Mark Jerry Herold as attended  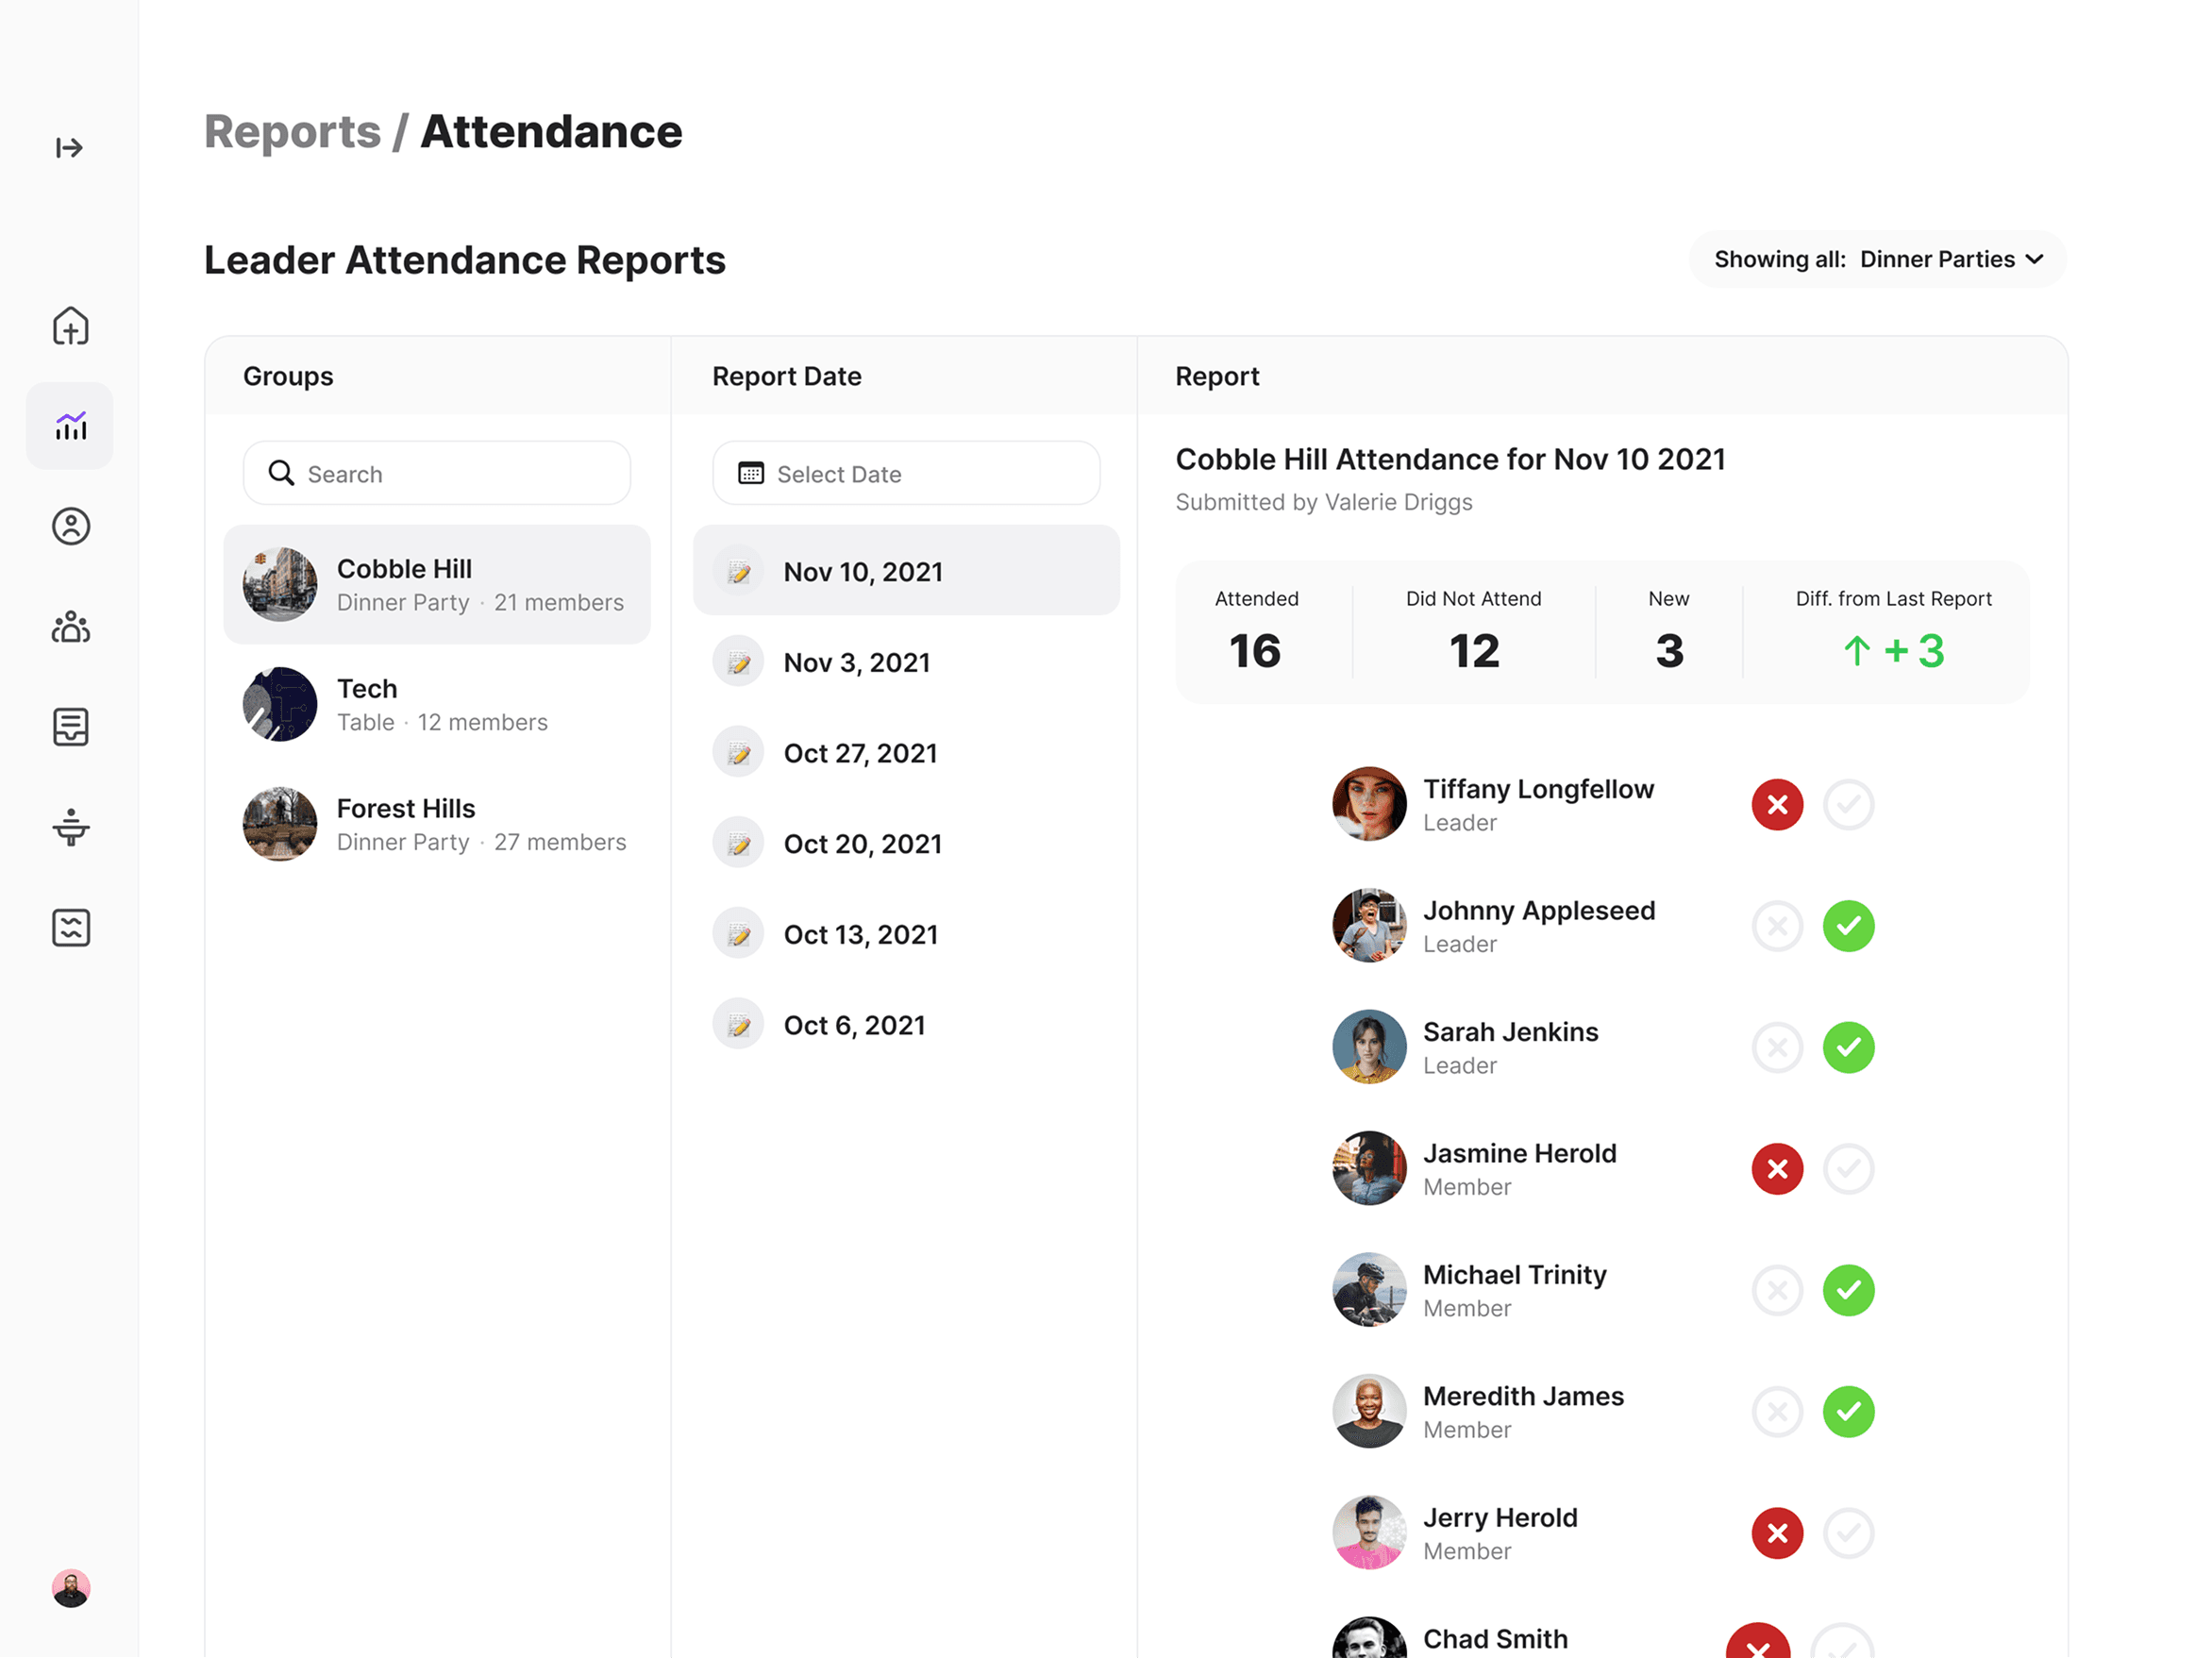point(1848,1533)
